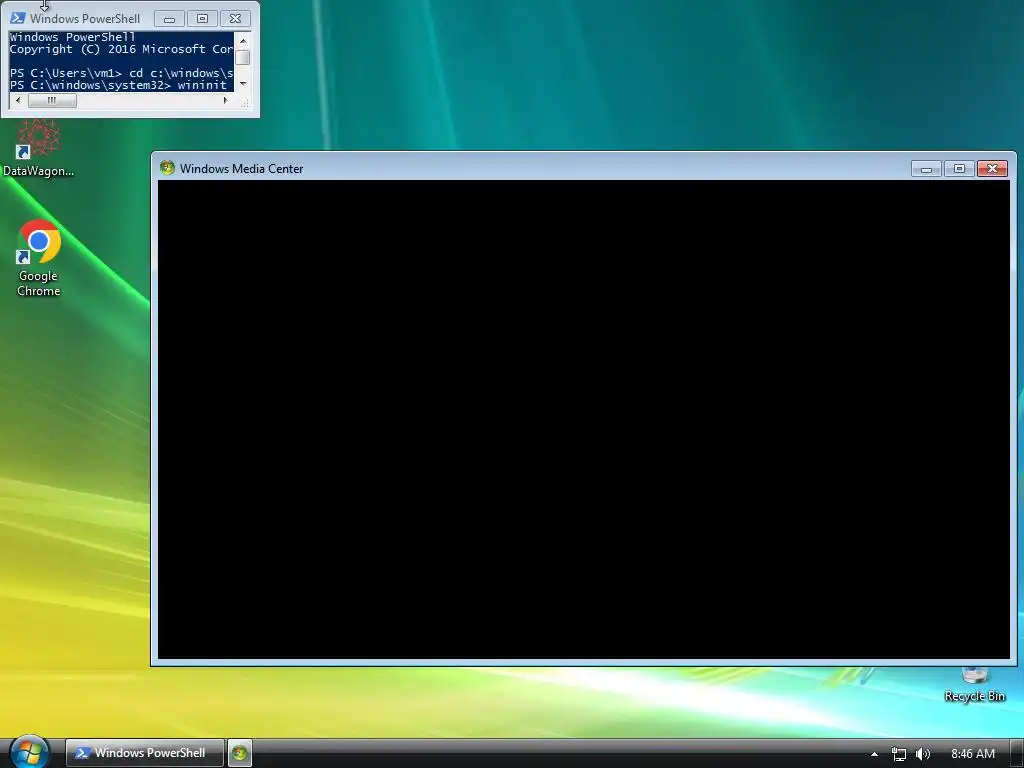The image size is (1024, 768).
Task: Click the Show Desktop strip beside the clock
Action: tap(1016, 754)
